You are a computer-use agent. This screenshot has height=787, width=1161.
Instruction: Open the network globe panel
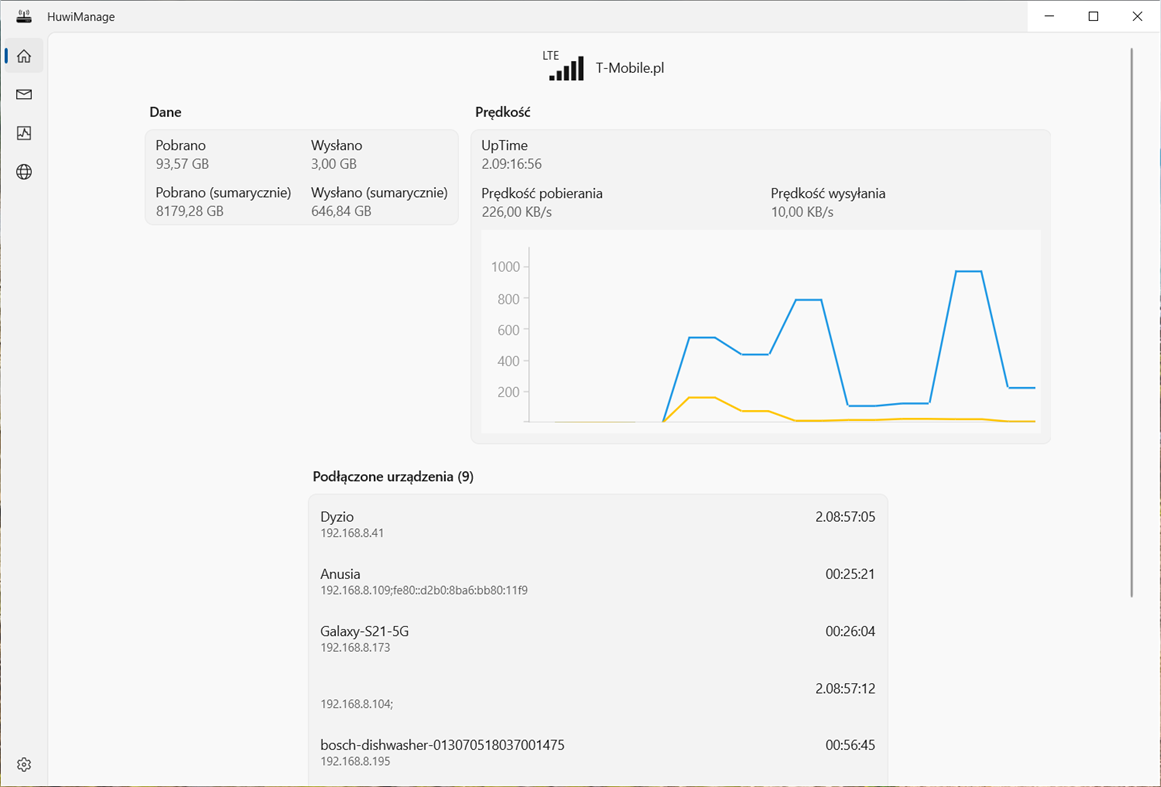[x=23, y=171]
